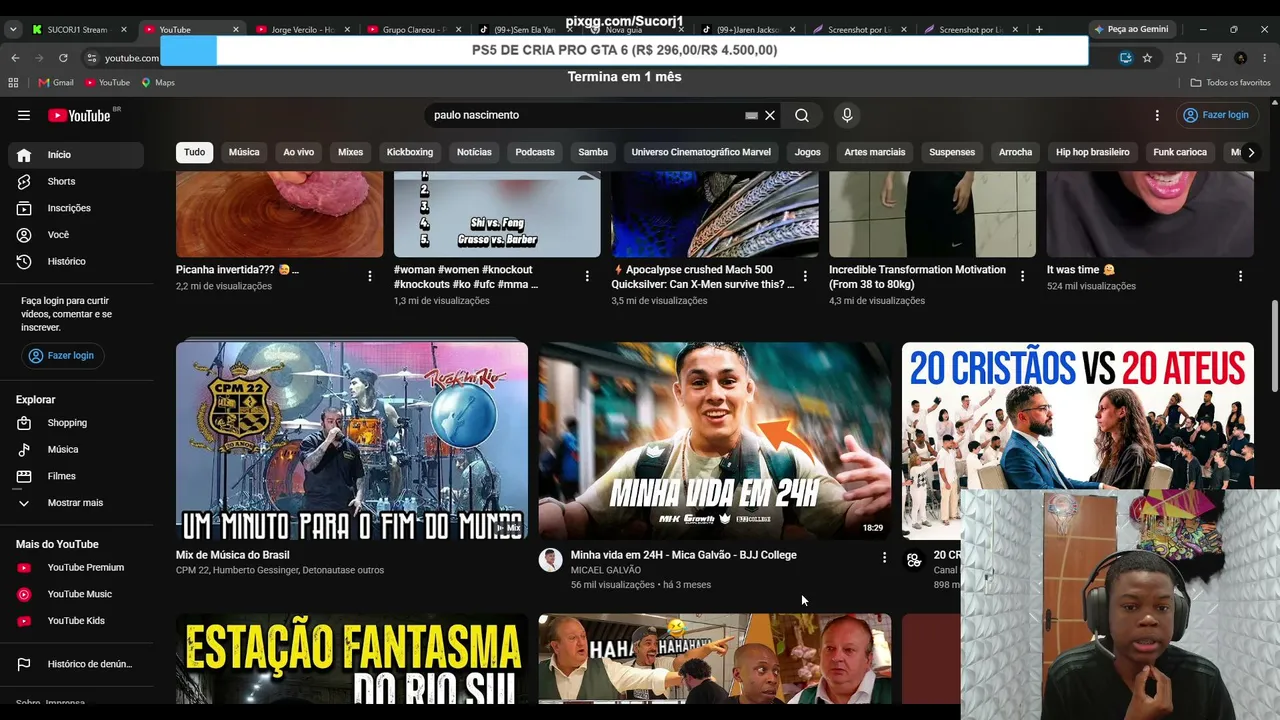This screenshot has width=1280, height=720.
Task: Select the Tudo filter chip
Action: [x=195, y=152]
